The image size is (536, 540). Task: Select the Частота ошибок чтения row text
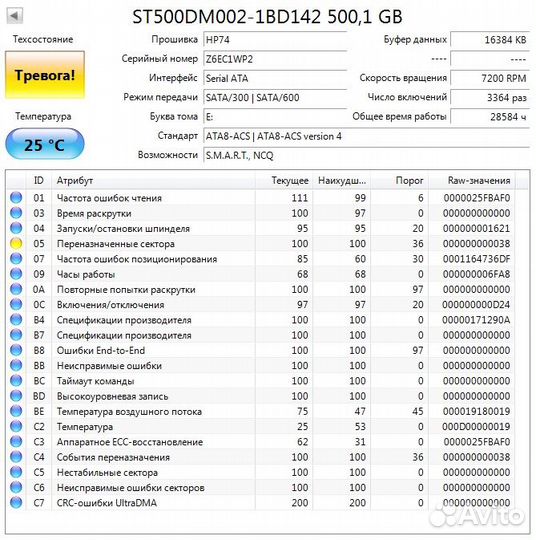(x=109, y=198)
